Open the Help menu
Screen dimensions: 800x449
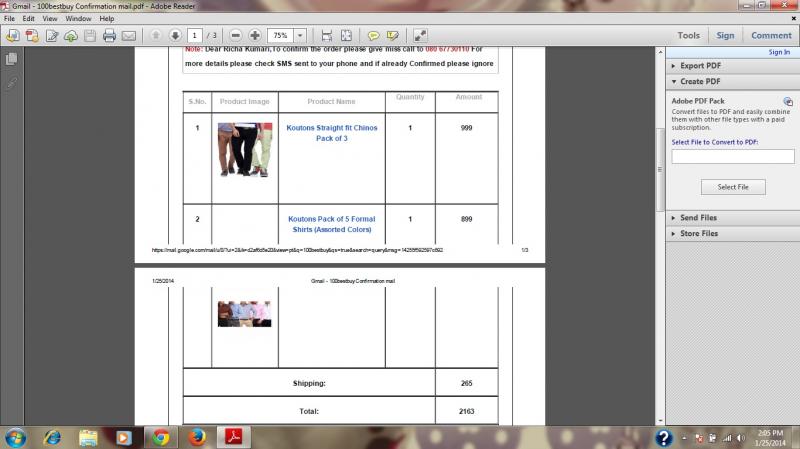coord(107,18)
